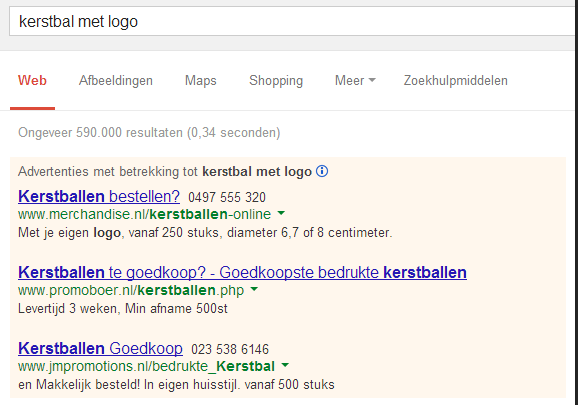Image resolution: width=578 pixels, height=405 pixels.
Task: Go to the Shopping tab
Action: pos(276,81)
